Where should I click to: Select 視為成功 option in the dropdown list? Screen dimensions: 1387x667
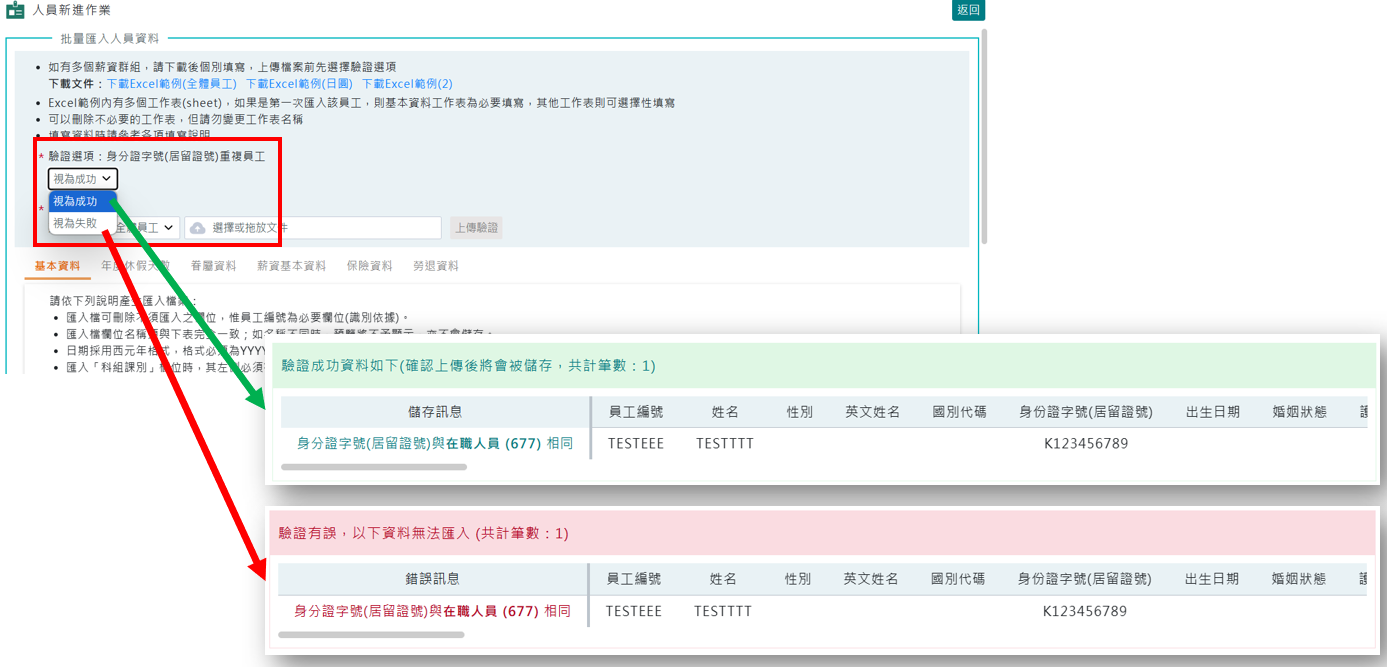[76, 201]
